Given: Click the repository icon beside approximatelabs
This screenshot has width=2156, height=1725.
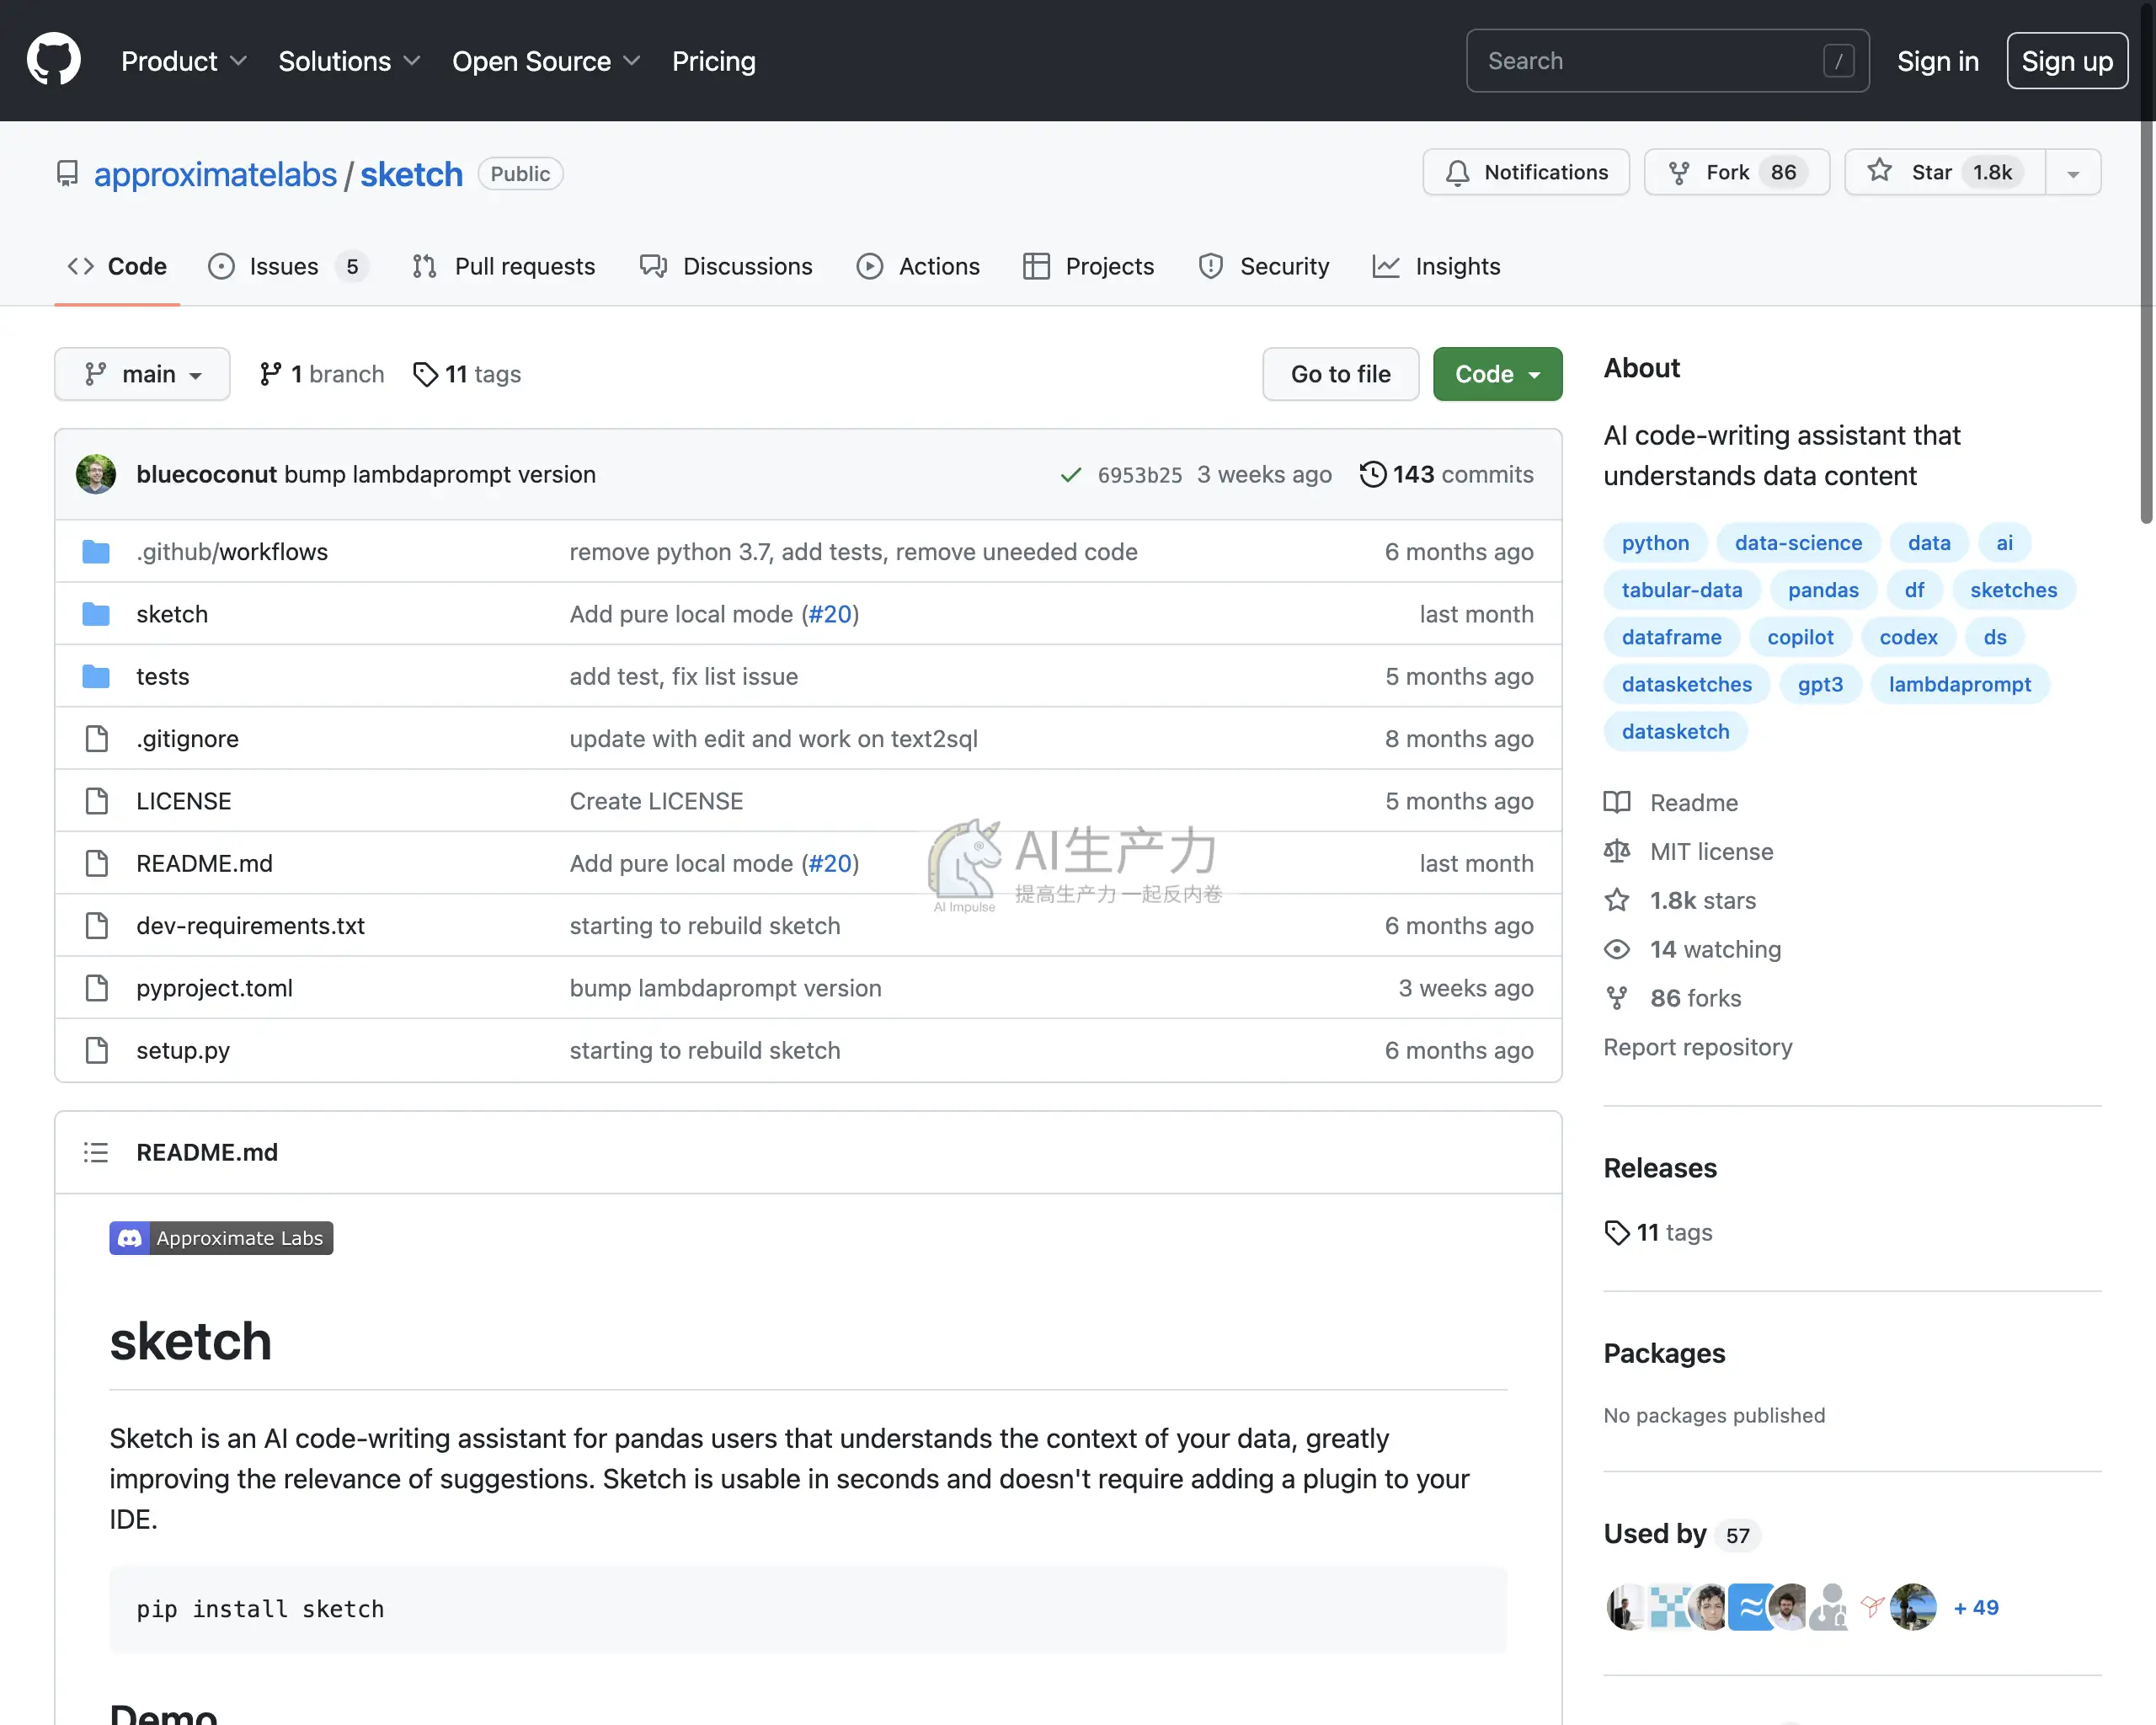Looking at the screenshot, I should [x=67, y=174].
